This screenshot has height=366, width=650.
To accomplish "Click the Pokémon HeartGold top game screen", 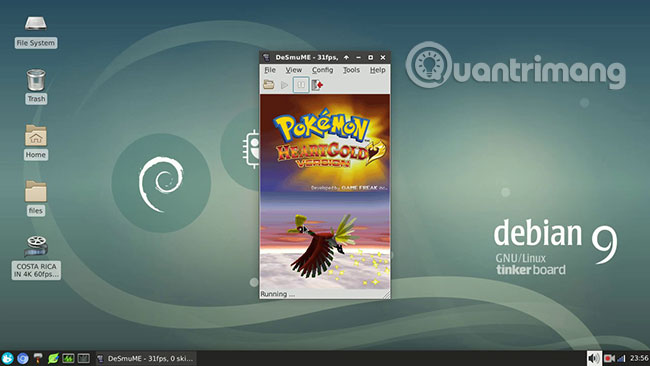I will (325, 143).
